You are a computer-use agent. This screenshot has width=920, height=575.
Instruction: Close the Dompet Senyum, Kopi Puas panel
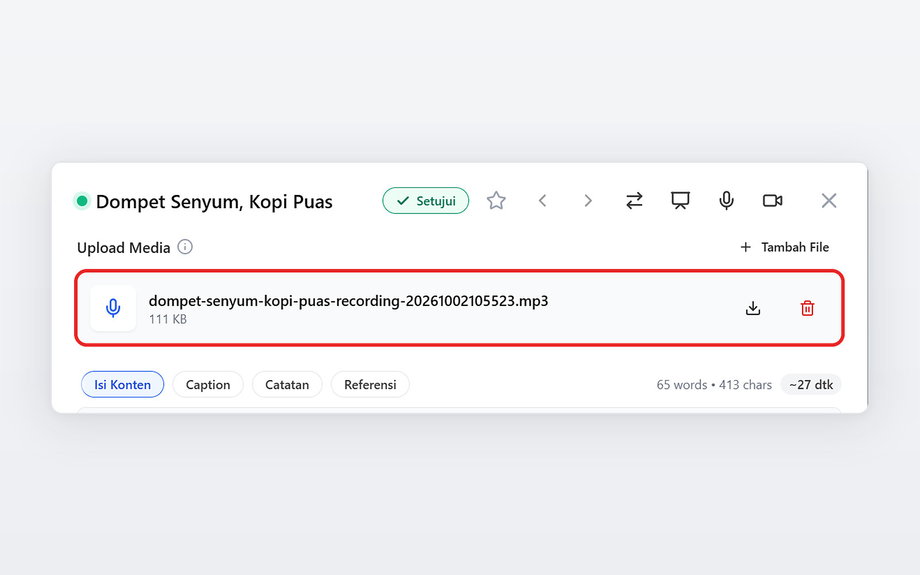point(828,201)
